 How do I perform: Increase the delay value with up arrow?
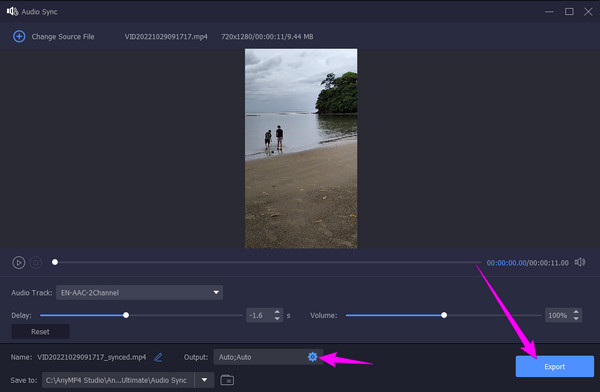[x=277, y=312]
